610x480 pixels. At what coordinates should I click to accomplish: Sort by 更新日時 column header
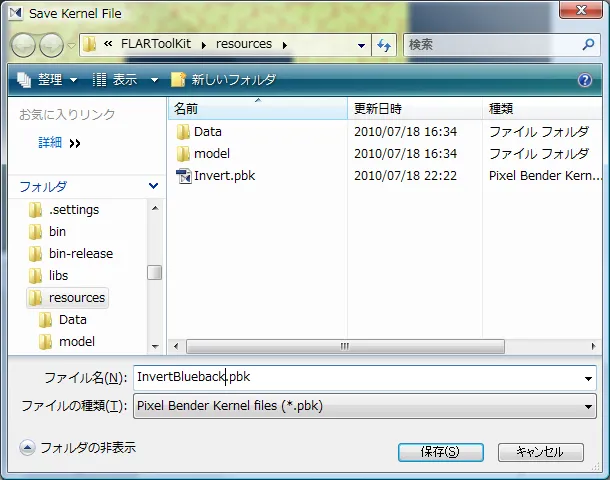point(415,108)
